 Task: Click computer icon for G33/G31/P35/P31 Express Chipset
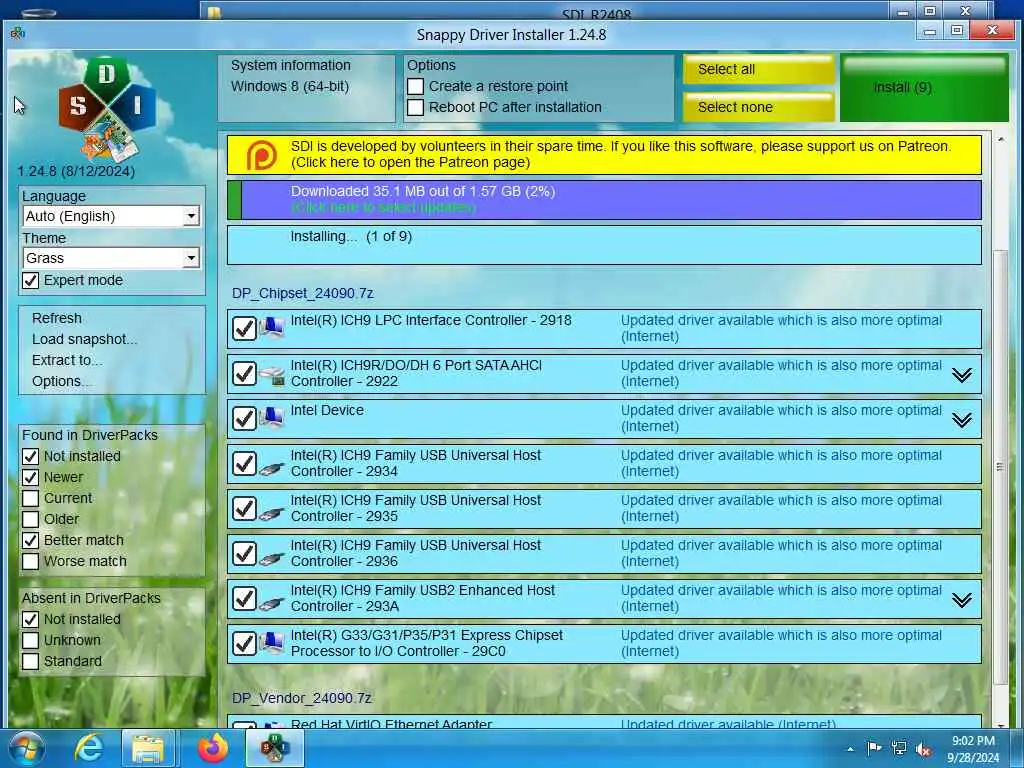271,642
